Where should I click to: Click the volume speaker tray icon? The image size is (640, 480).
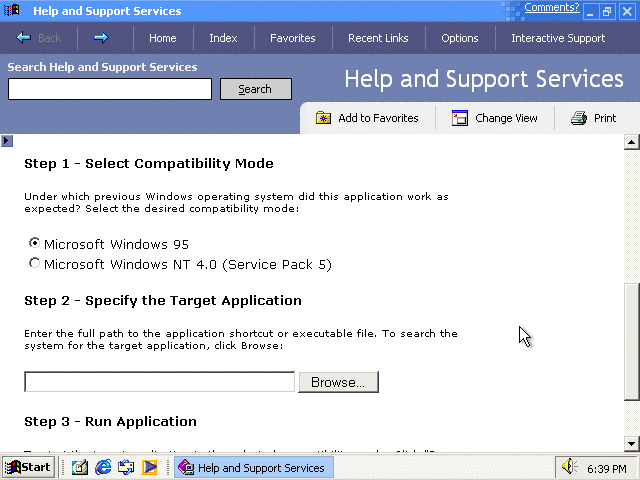(x=569, y=467)
